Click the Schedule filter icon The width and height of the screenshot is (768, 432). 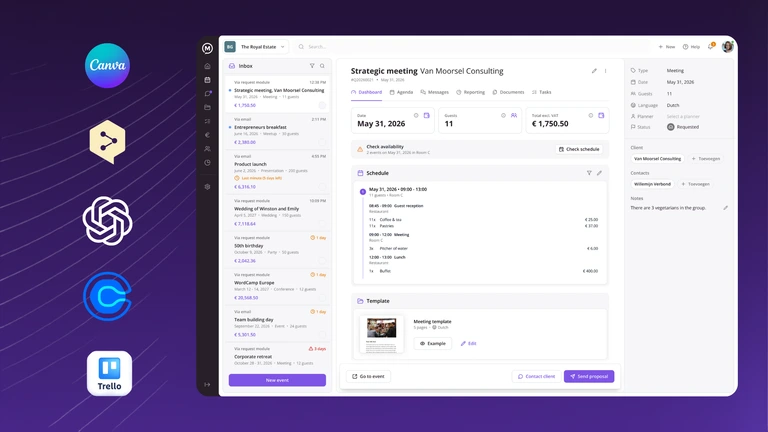click(x=589, y=173)
